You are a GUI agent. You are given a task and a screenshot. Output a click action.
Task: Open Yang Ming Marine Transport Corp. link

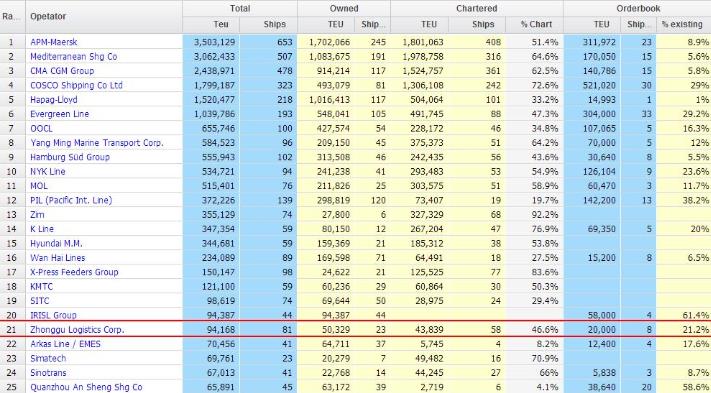click(97, 143)
